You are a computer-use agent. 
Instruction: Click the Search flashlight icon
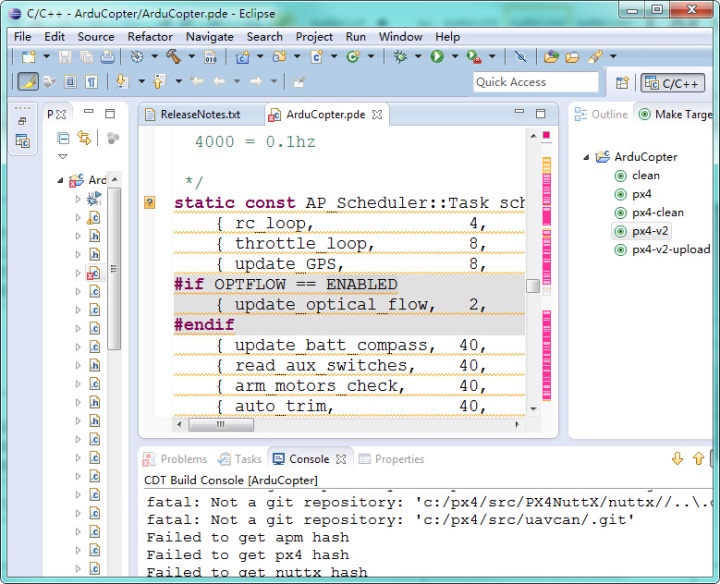[x=595, y=56]
